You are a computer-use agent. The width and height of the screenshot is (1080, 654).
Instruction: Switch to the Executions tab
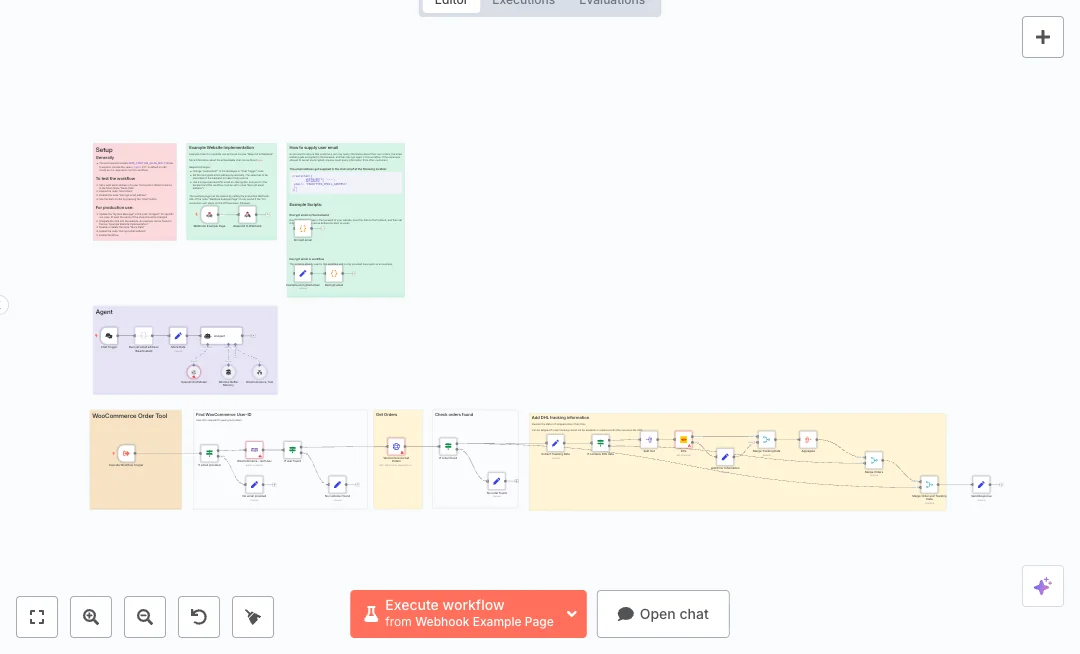pos(523,2)
